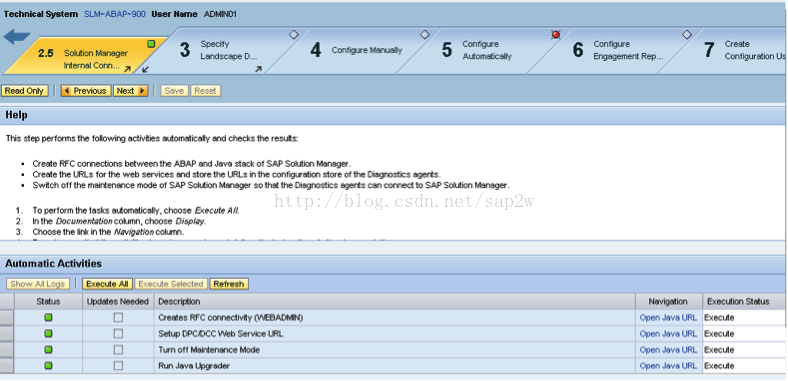Click the Execute Selected button

pos(170,284)
